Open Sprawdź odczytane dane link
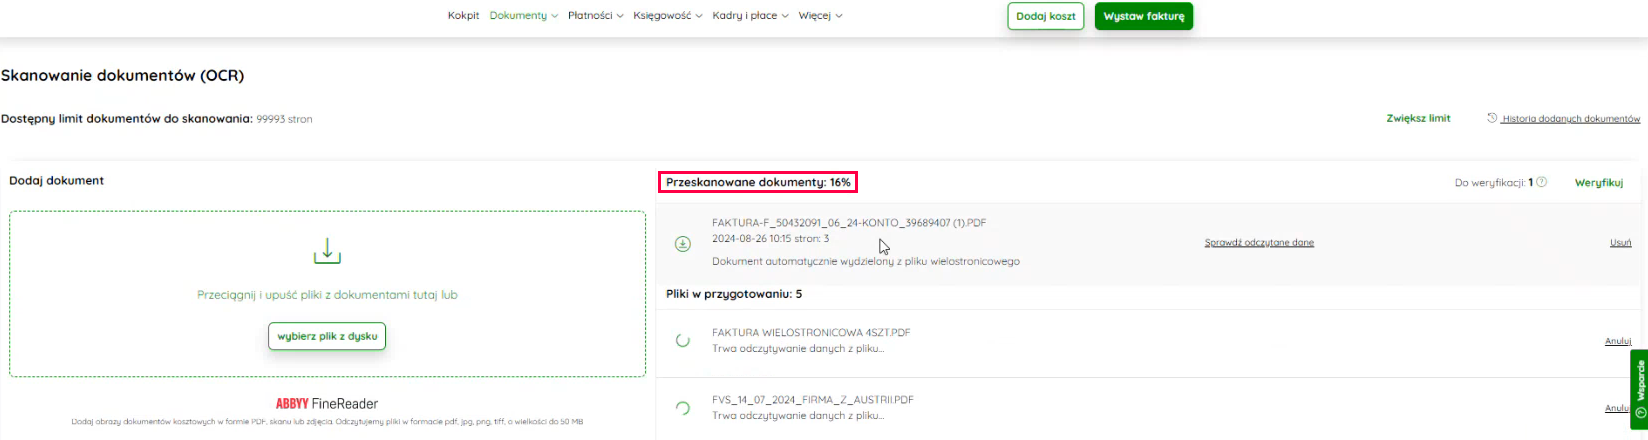The width and height of the screenshot is (1648, 440). click(1259, 242)
